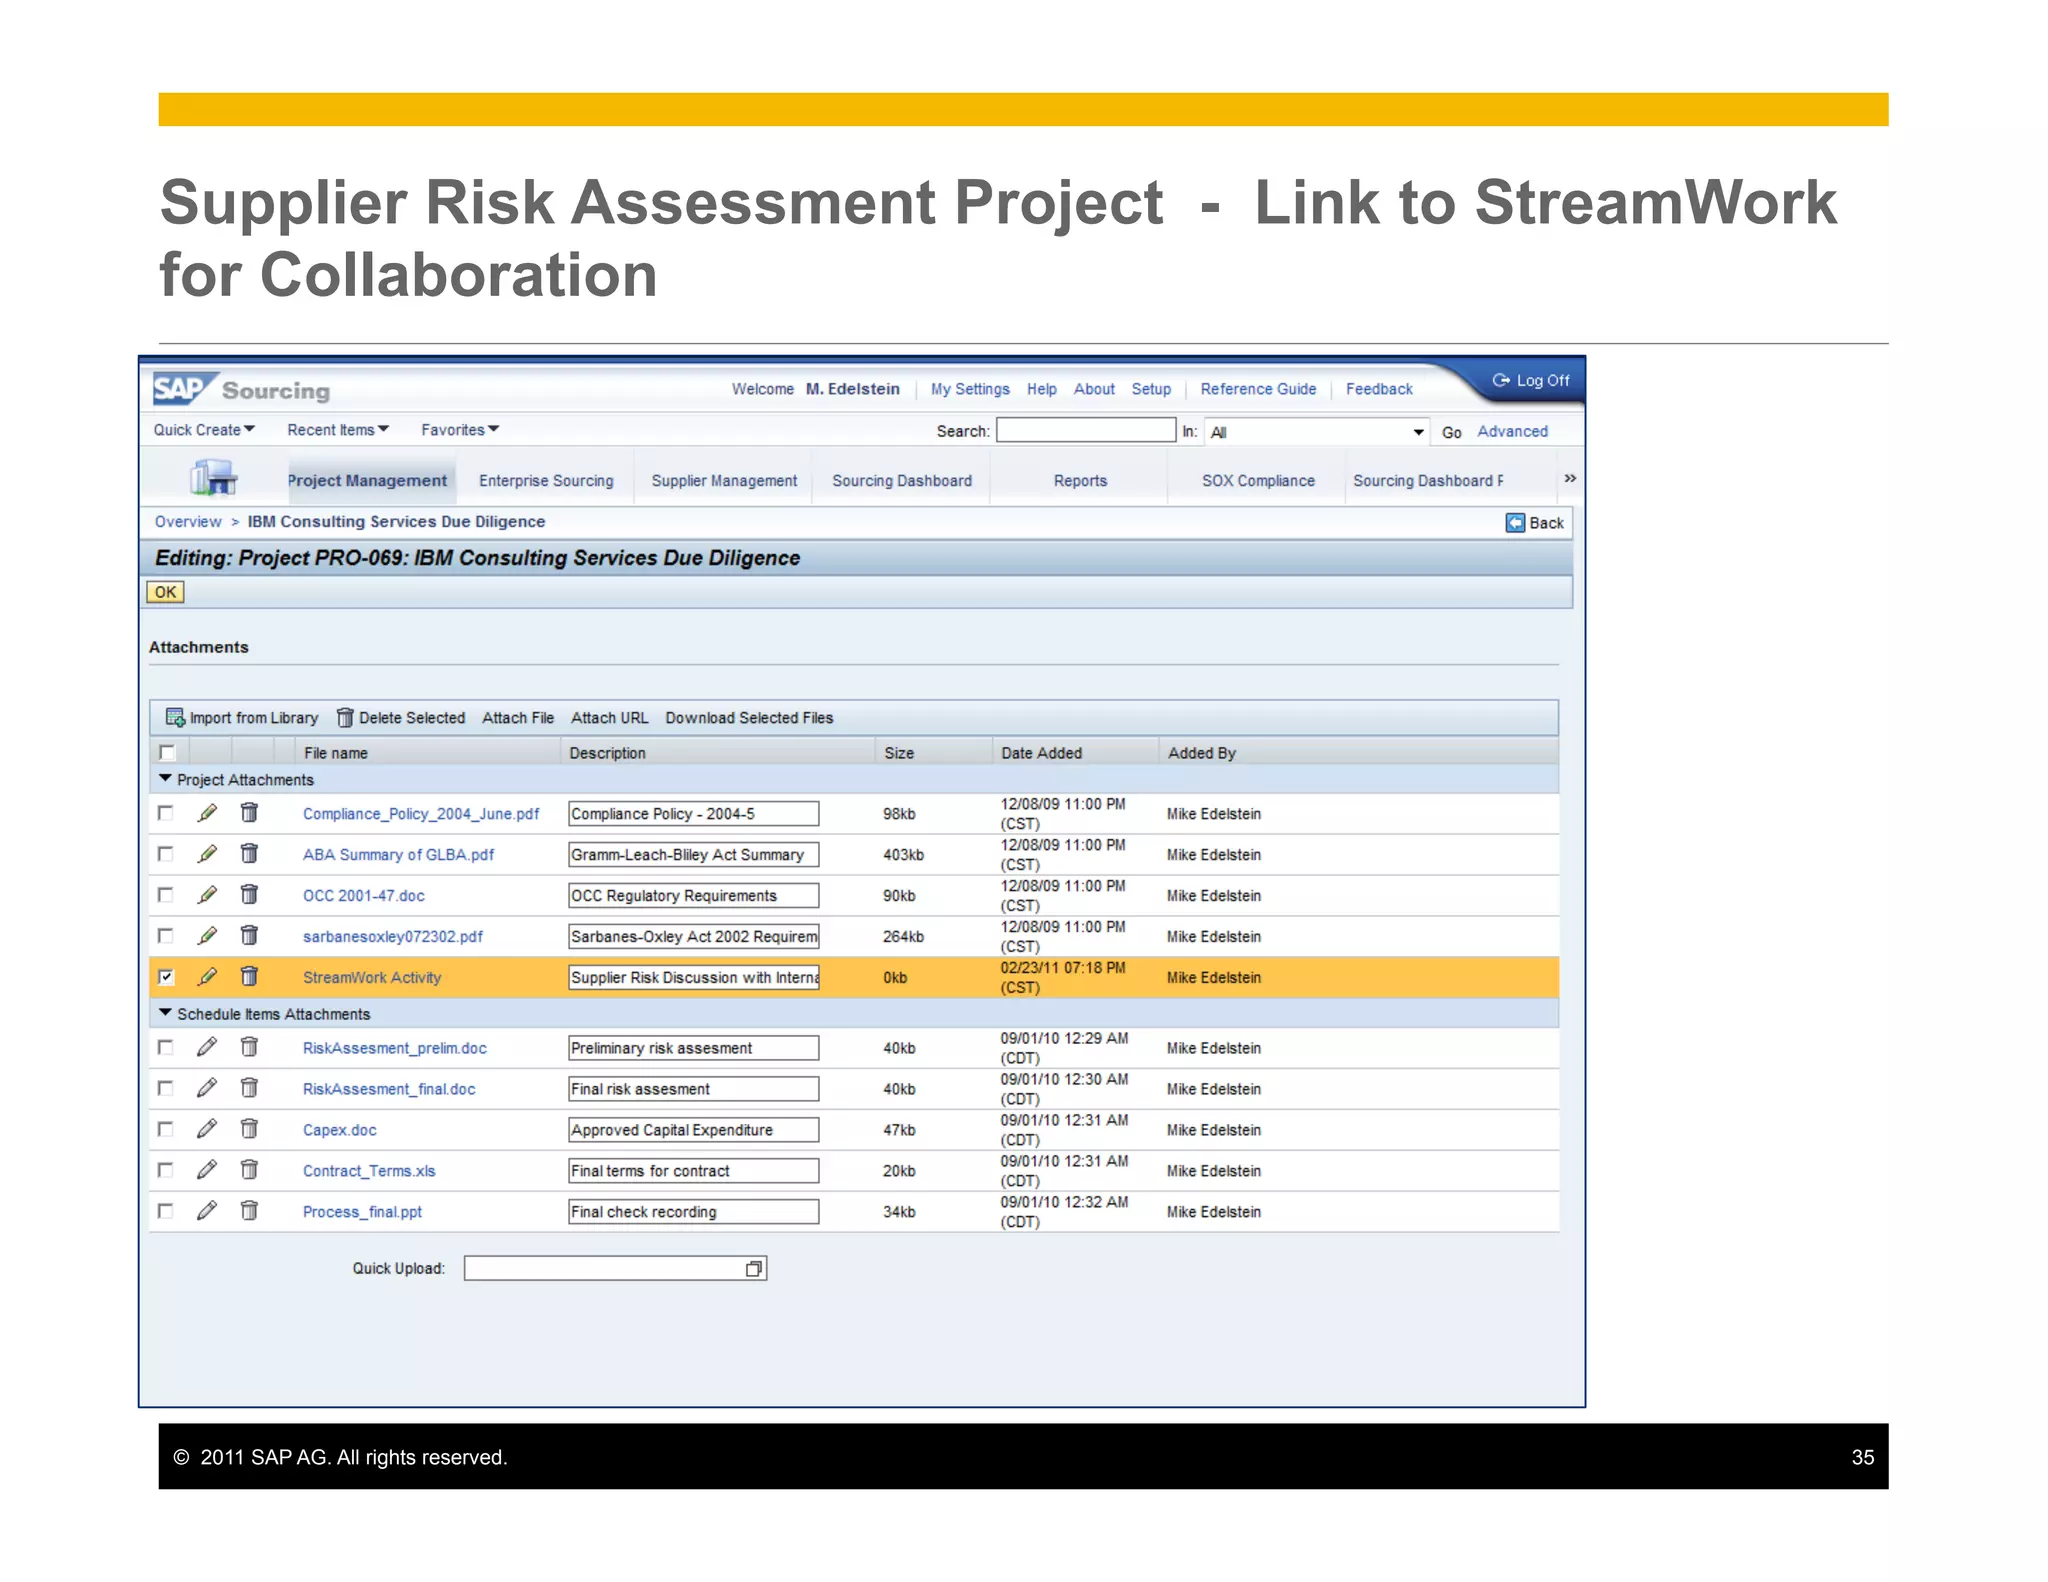The height and width of the screenshot is (1582, 2048).
Task: Edit RiskAssesment_final.doc with pencil icon
Action: 207,1088
